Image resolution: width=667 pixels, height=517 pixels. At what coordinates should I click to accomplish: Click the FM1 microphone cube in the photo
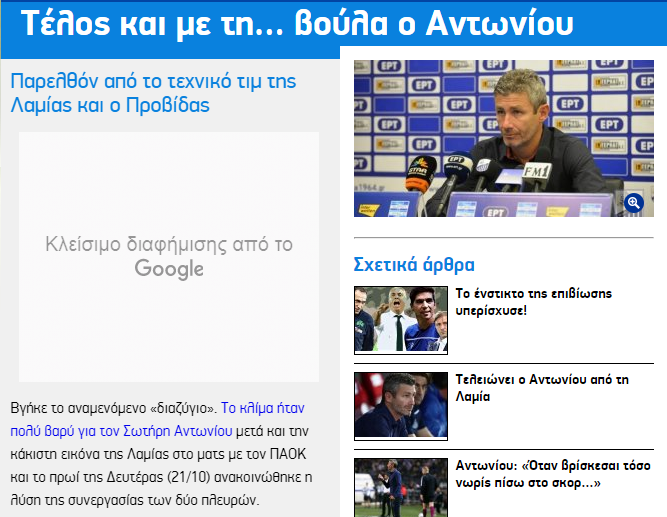[536, 172]
